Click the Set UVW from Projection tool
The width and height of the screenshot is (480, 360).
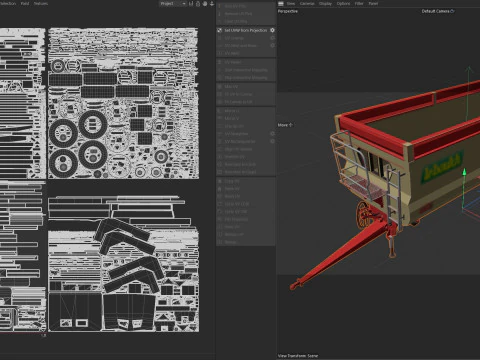[x=246, y=30]
